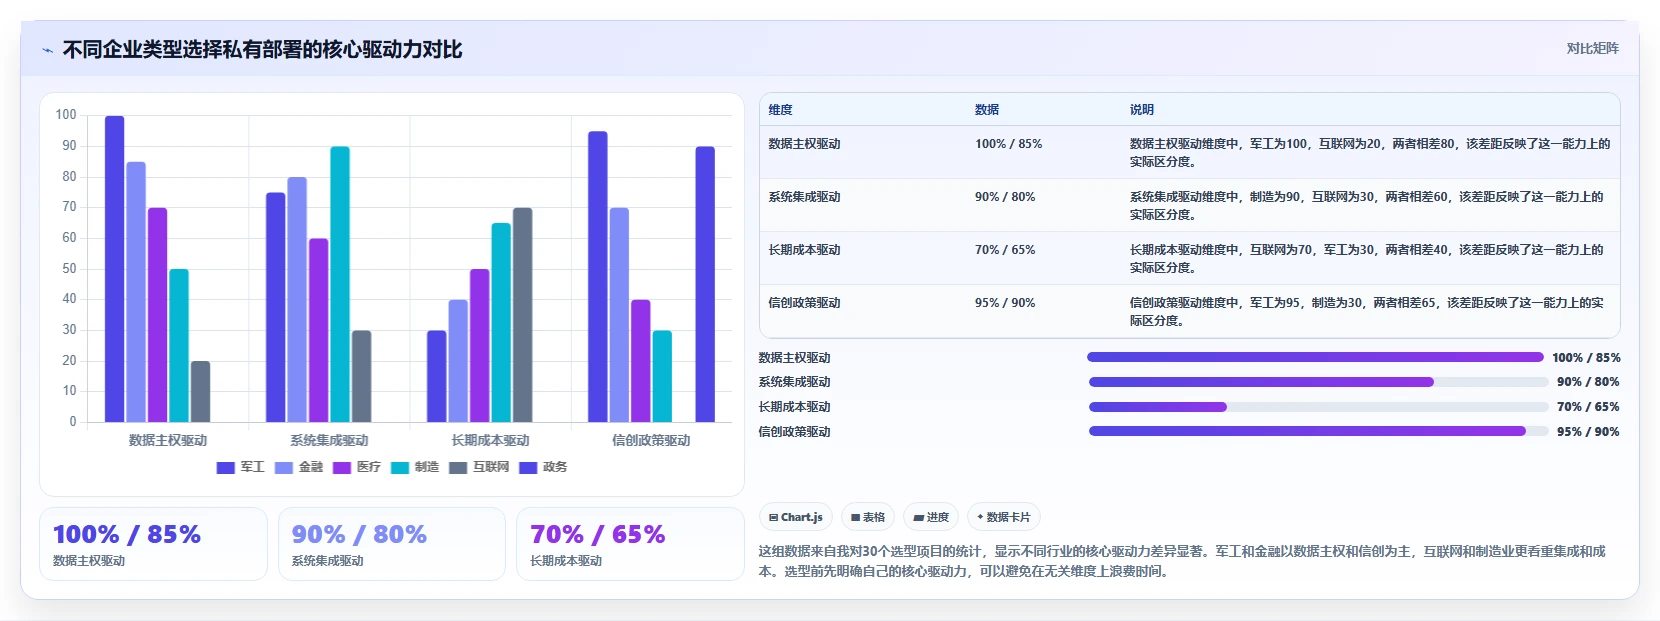This screenshot has height=621, width=1660.
Task: Click the 互联网 bar in 长期成本驱动 group
Action: (522, 315)
